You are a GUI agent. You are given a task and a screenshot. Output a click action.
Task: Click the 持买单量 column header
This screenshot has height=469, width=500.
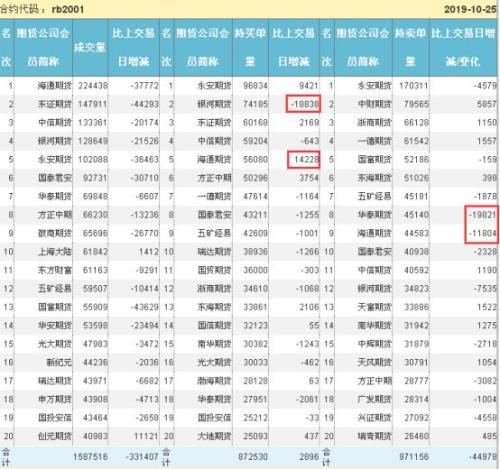(250, 47)
